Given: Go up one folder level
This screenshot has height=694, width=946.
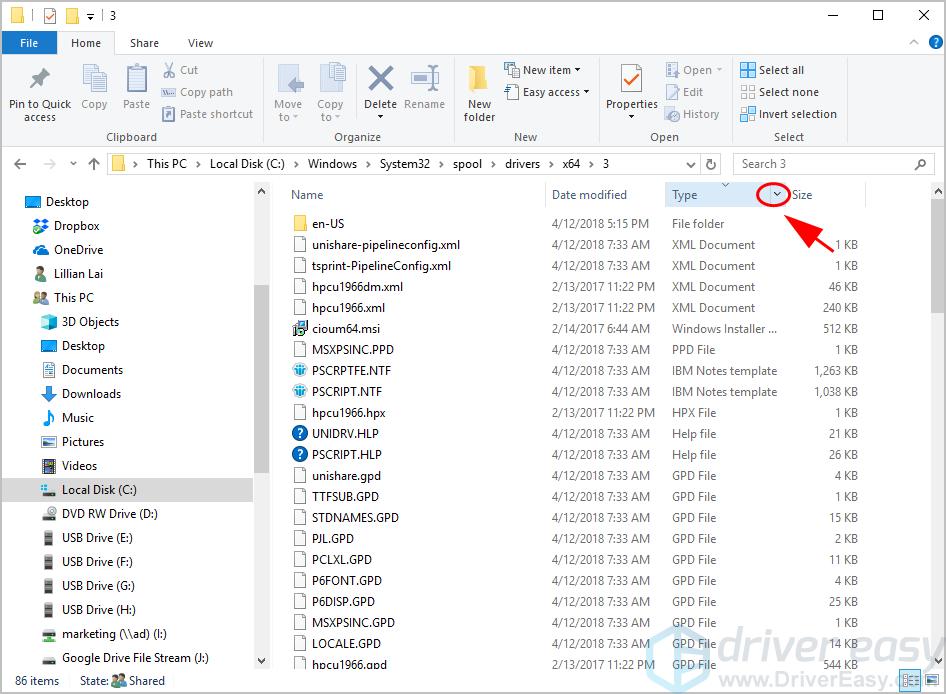Looking at the screenshot, I should point(94,164).
